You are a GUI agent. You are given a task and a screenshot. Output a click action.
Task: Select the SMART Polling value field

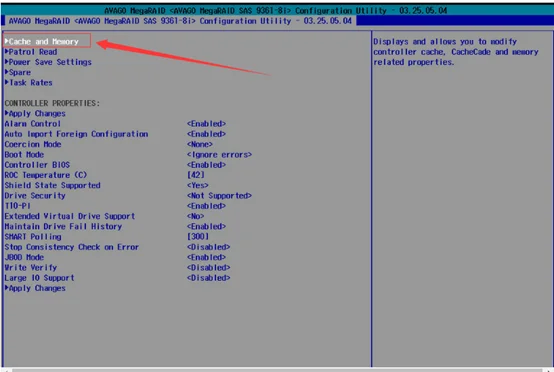pos(198,236)
